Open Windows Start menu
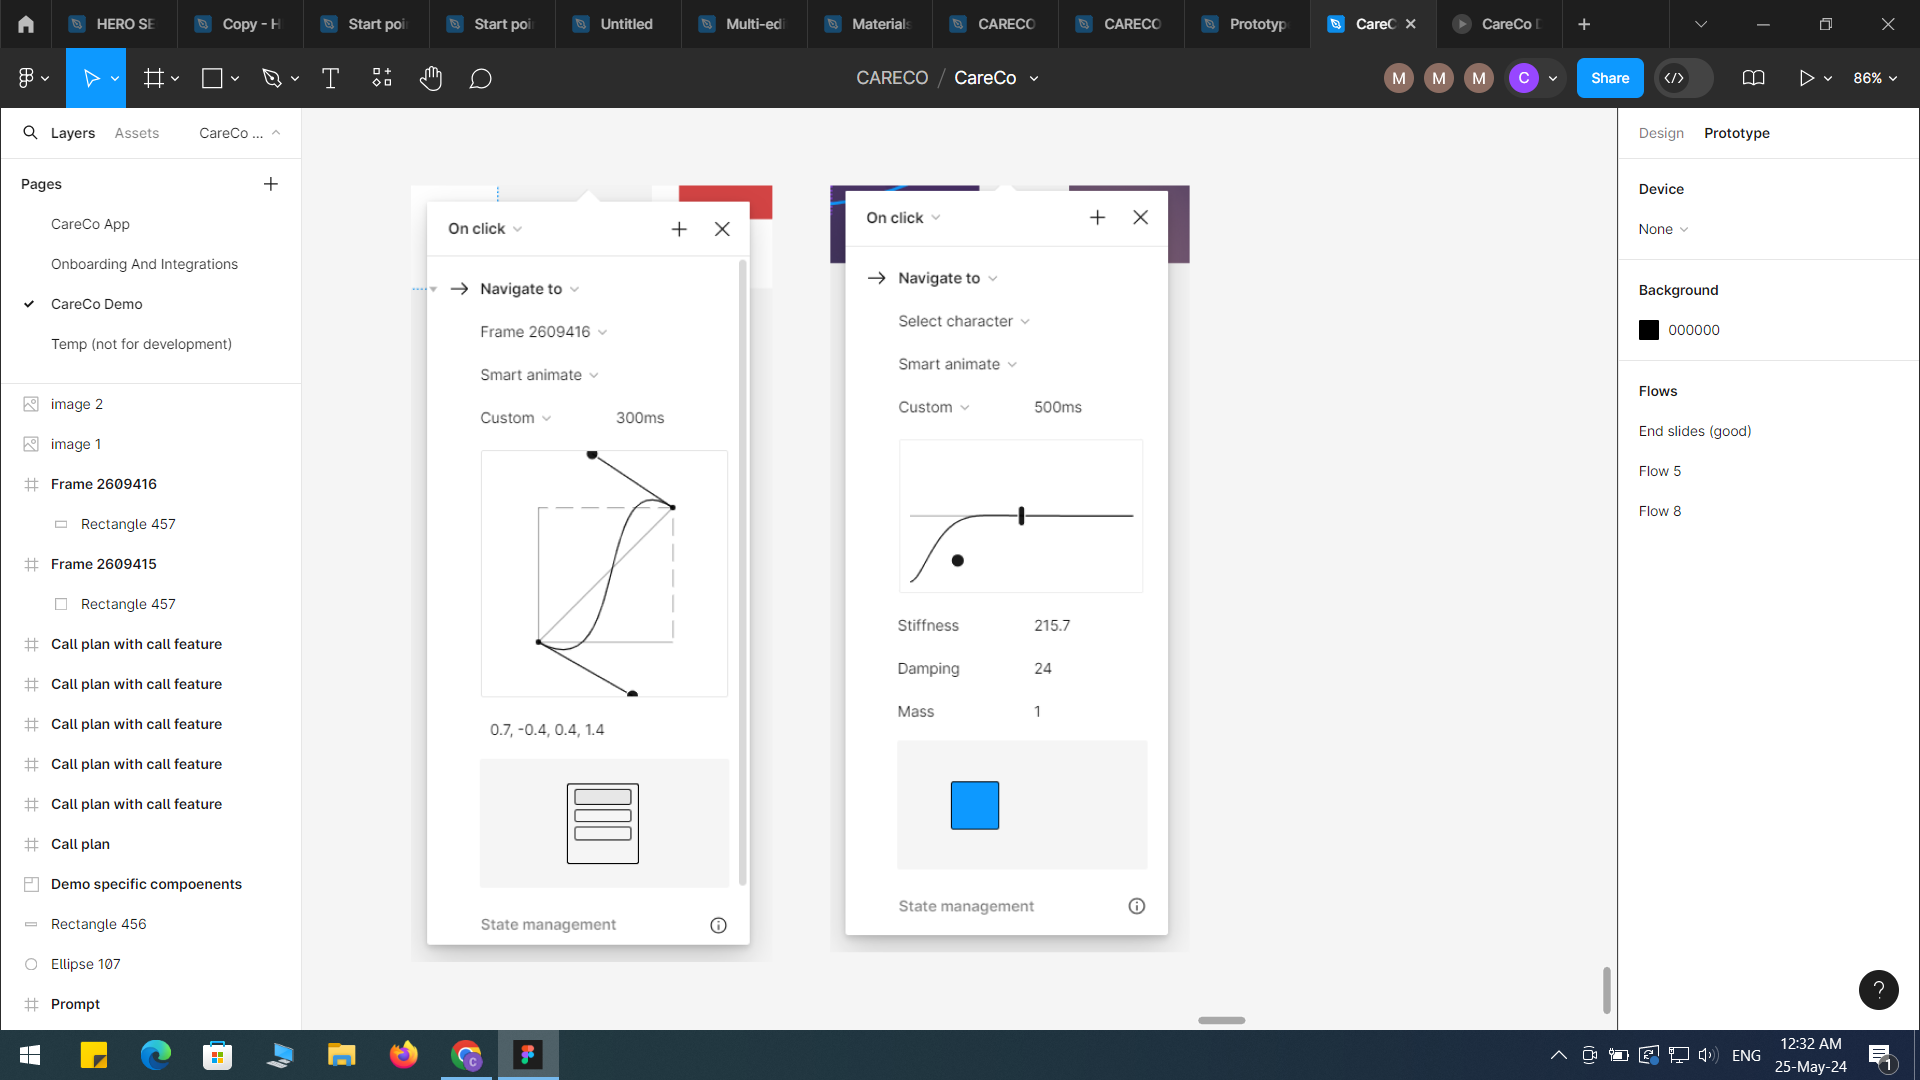This screenshot has width=1920, height=1080. pyautogui.click(x=30, y=1055)
